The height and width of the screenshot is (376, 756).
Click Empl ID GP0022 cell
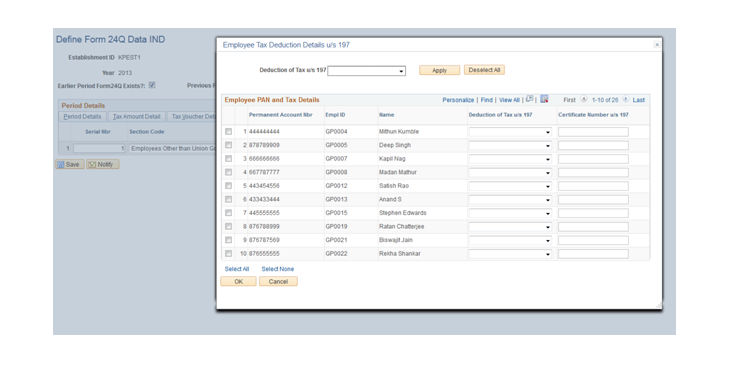click(336, 253)
